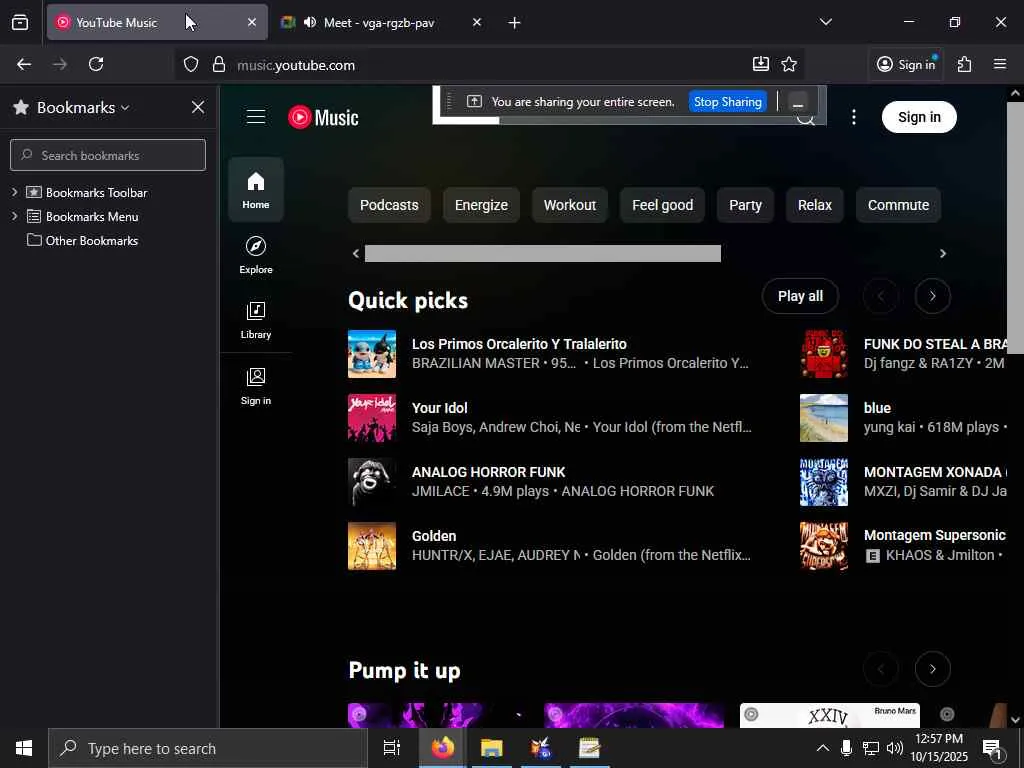Image resolution: width=1024 pixels, height=768 pixels.
Task: Next page of Quick picks
Action: click(933, 296)
